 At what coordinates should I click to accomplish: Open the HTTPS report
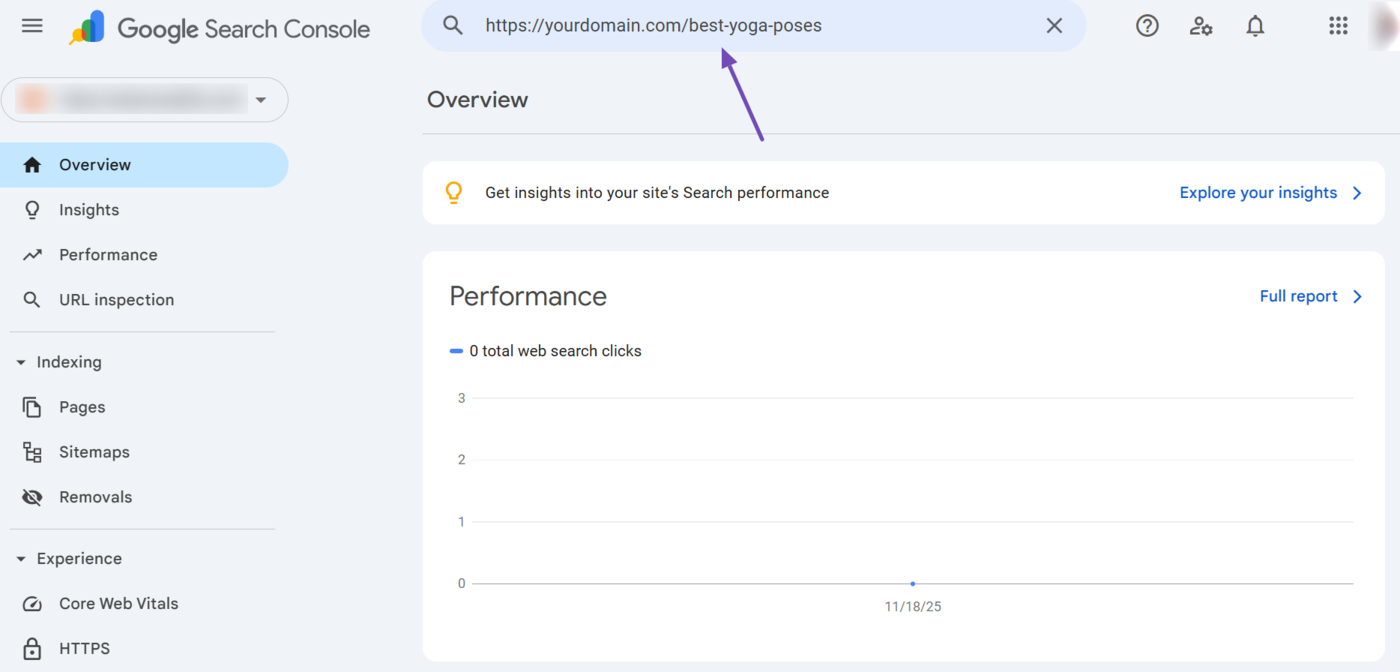click(85, 648)
